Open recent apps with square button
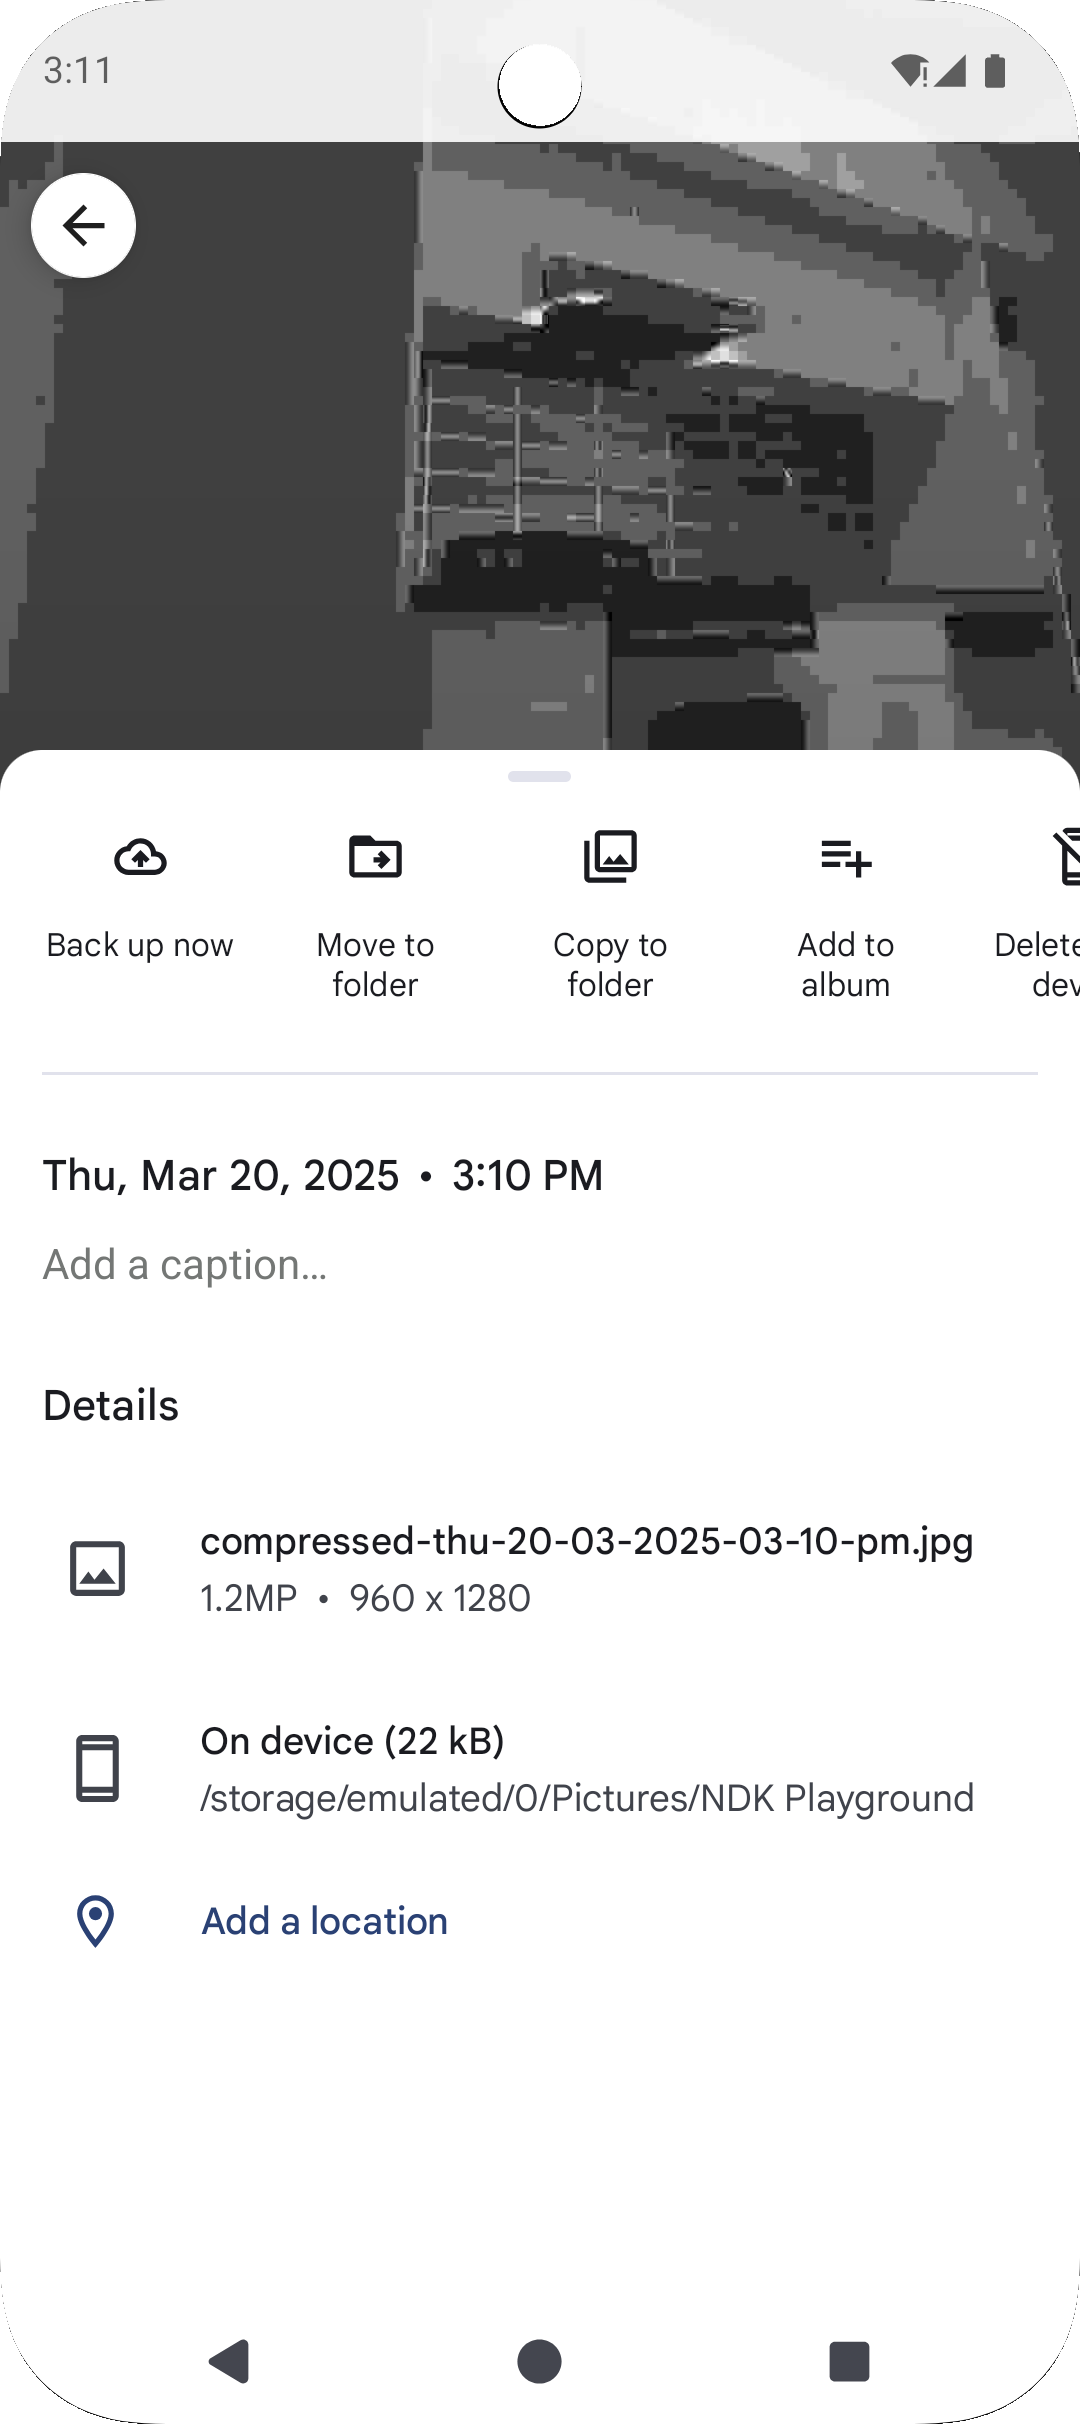Screen dimensions: 1080x2424 tap(849, 2361)
